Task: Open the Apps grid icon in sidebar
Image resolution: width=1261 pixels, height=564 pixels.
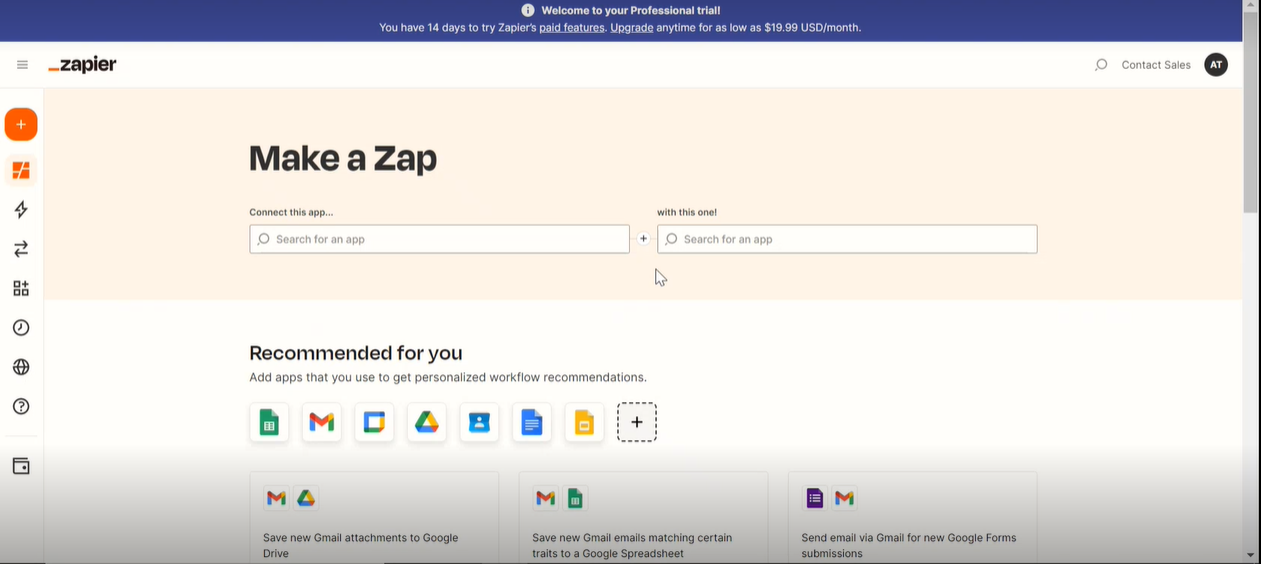Action: (x=21, y=288)
